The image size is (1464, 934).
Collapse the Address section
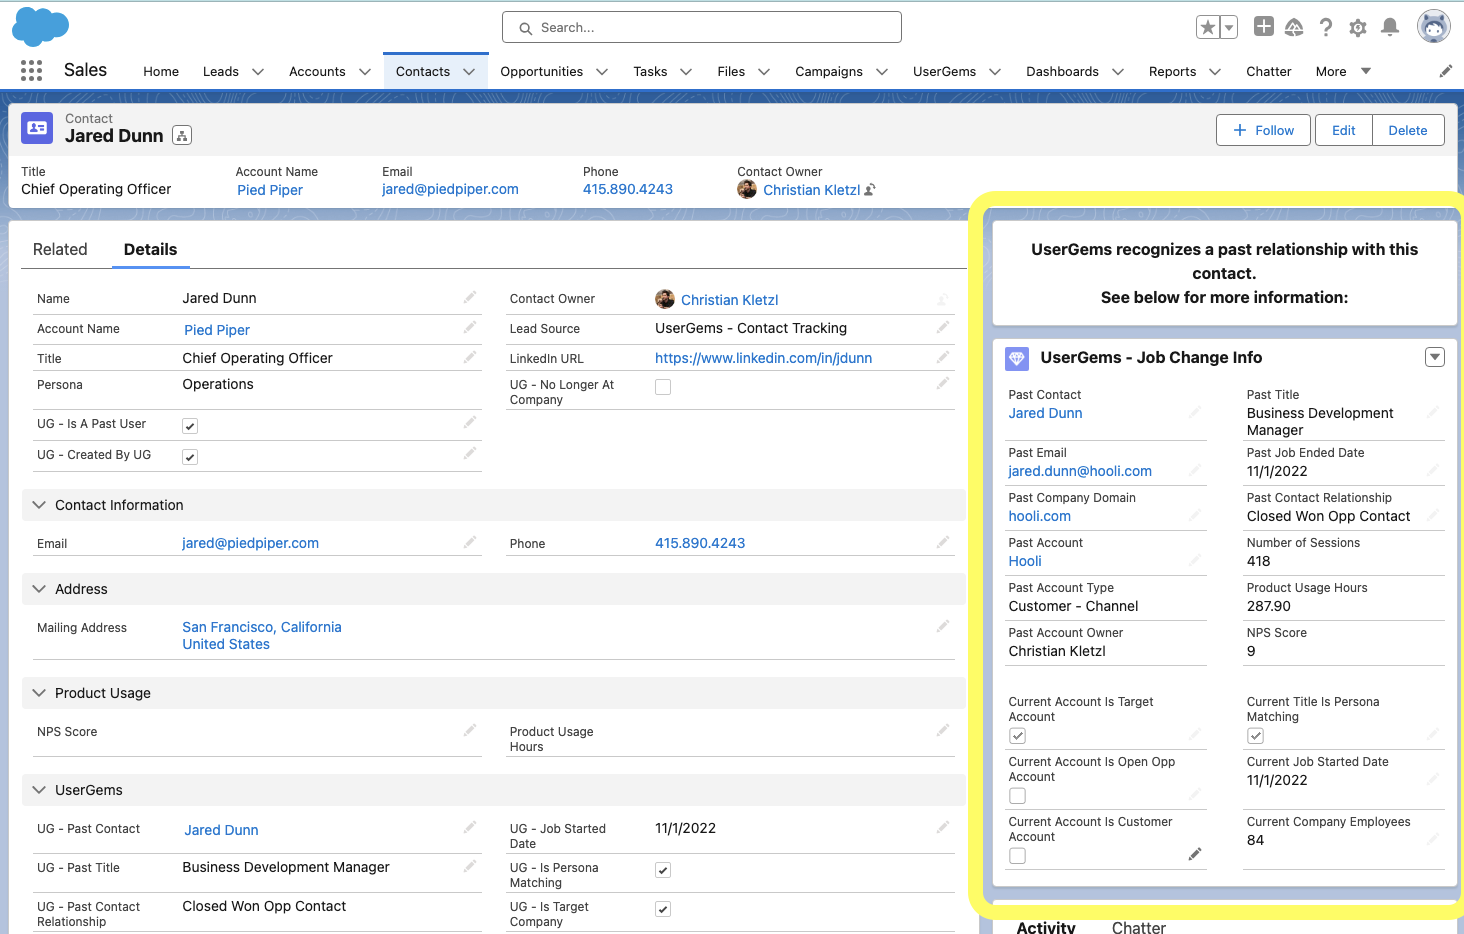[39, 589]
